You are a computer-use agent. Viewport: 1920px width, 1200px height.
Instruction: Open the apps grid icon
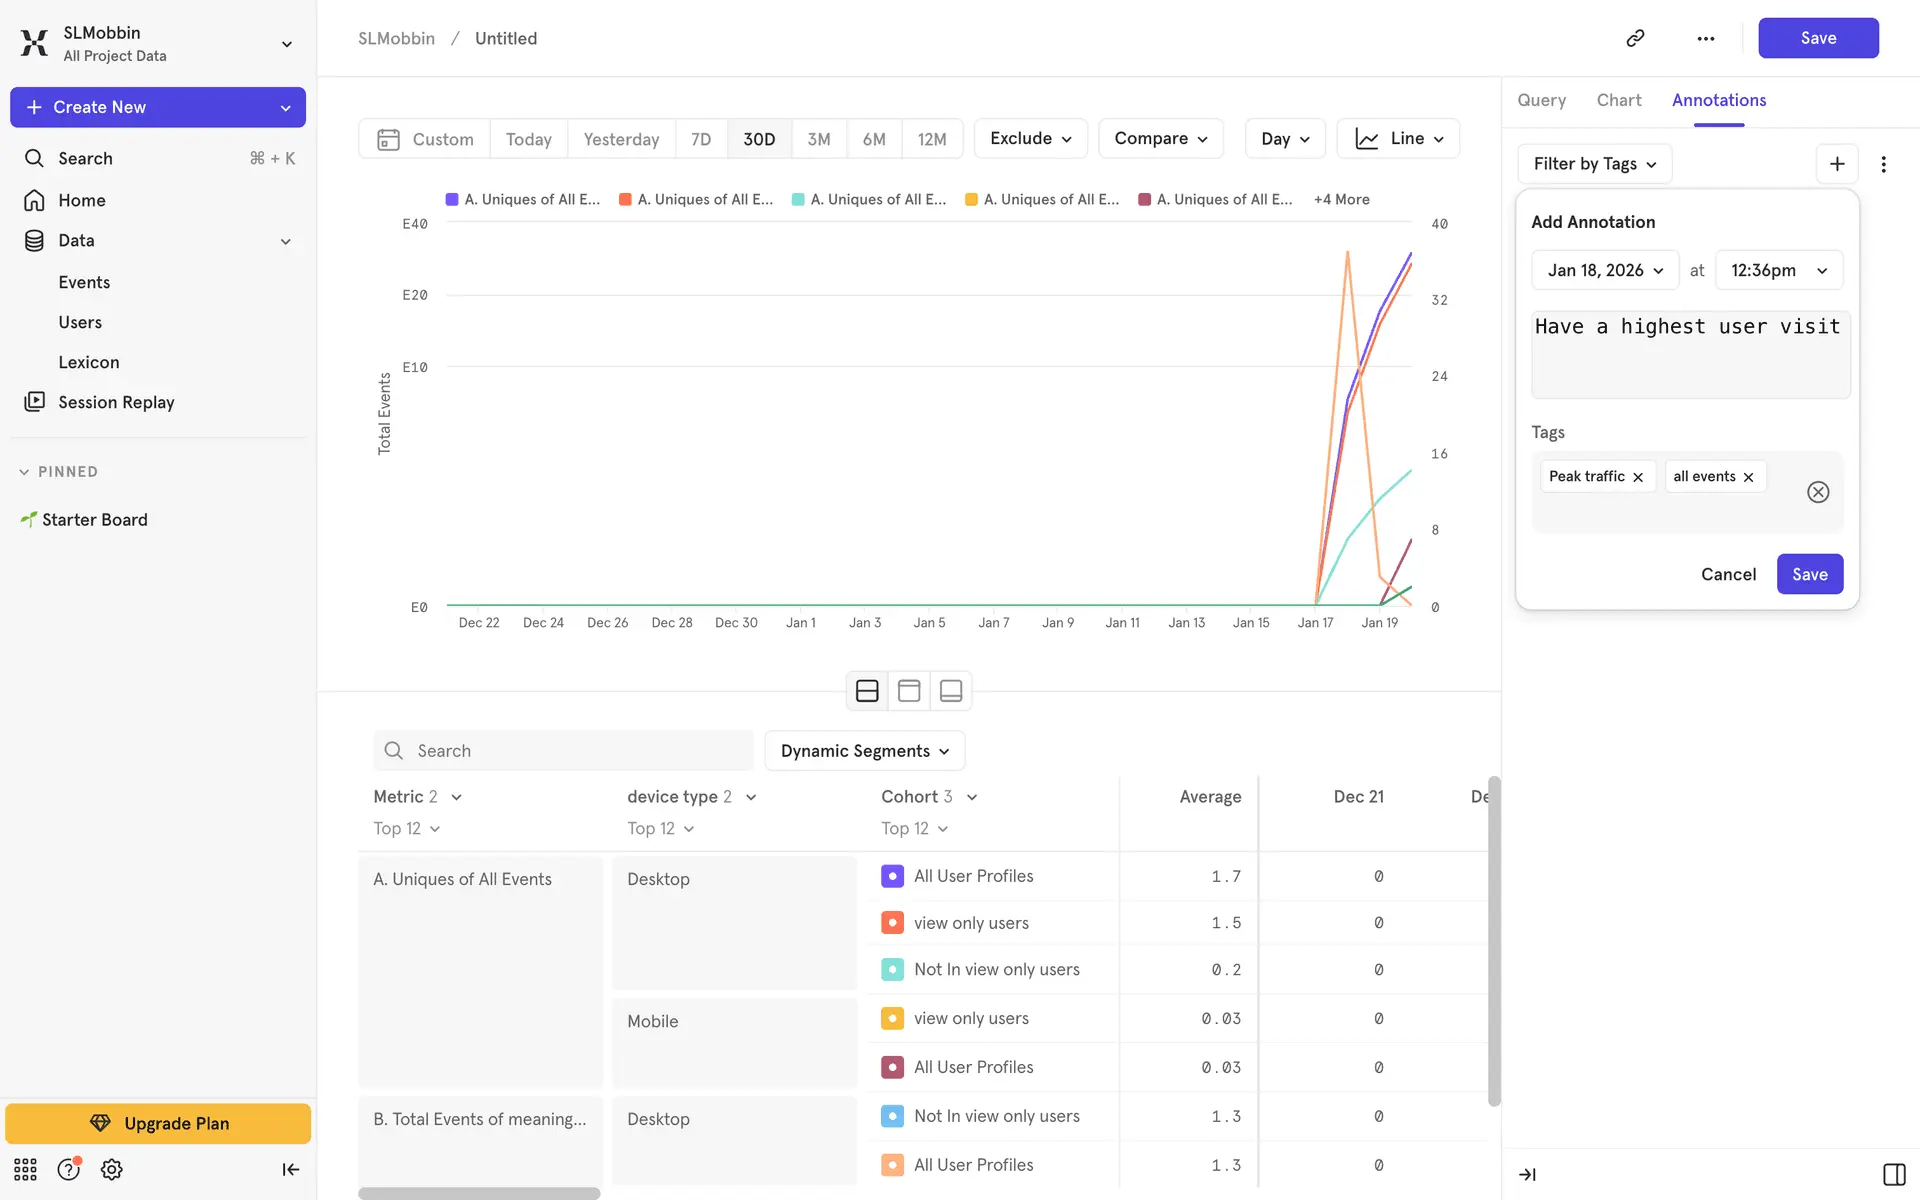point(25,1169)
